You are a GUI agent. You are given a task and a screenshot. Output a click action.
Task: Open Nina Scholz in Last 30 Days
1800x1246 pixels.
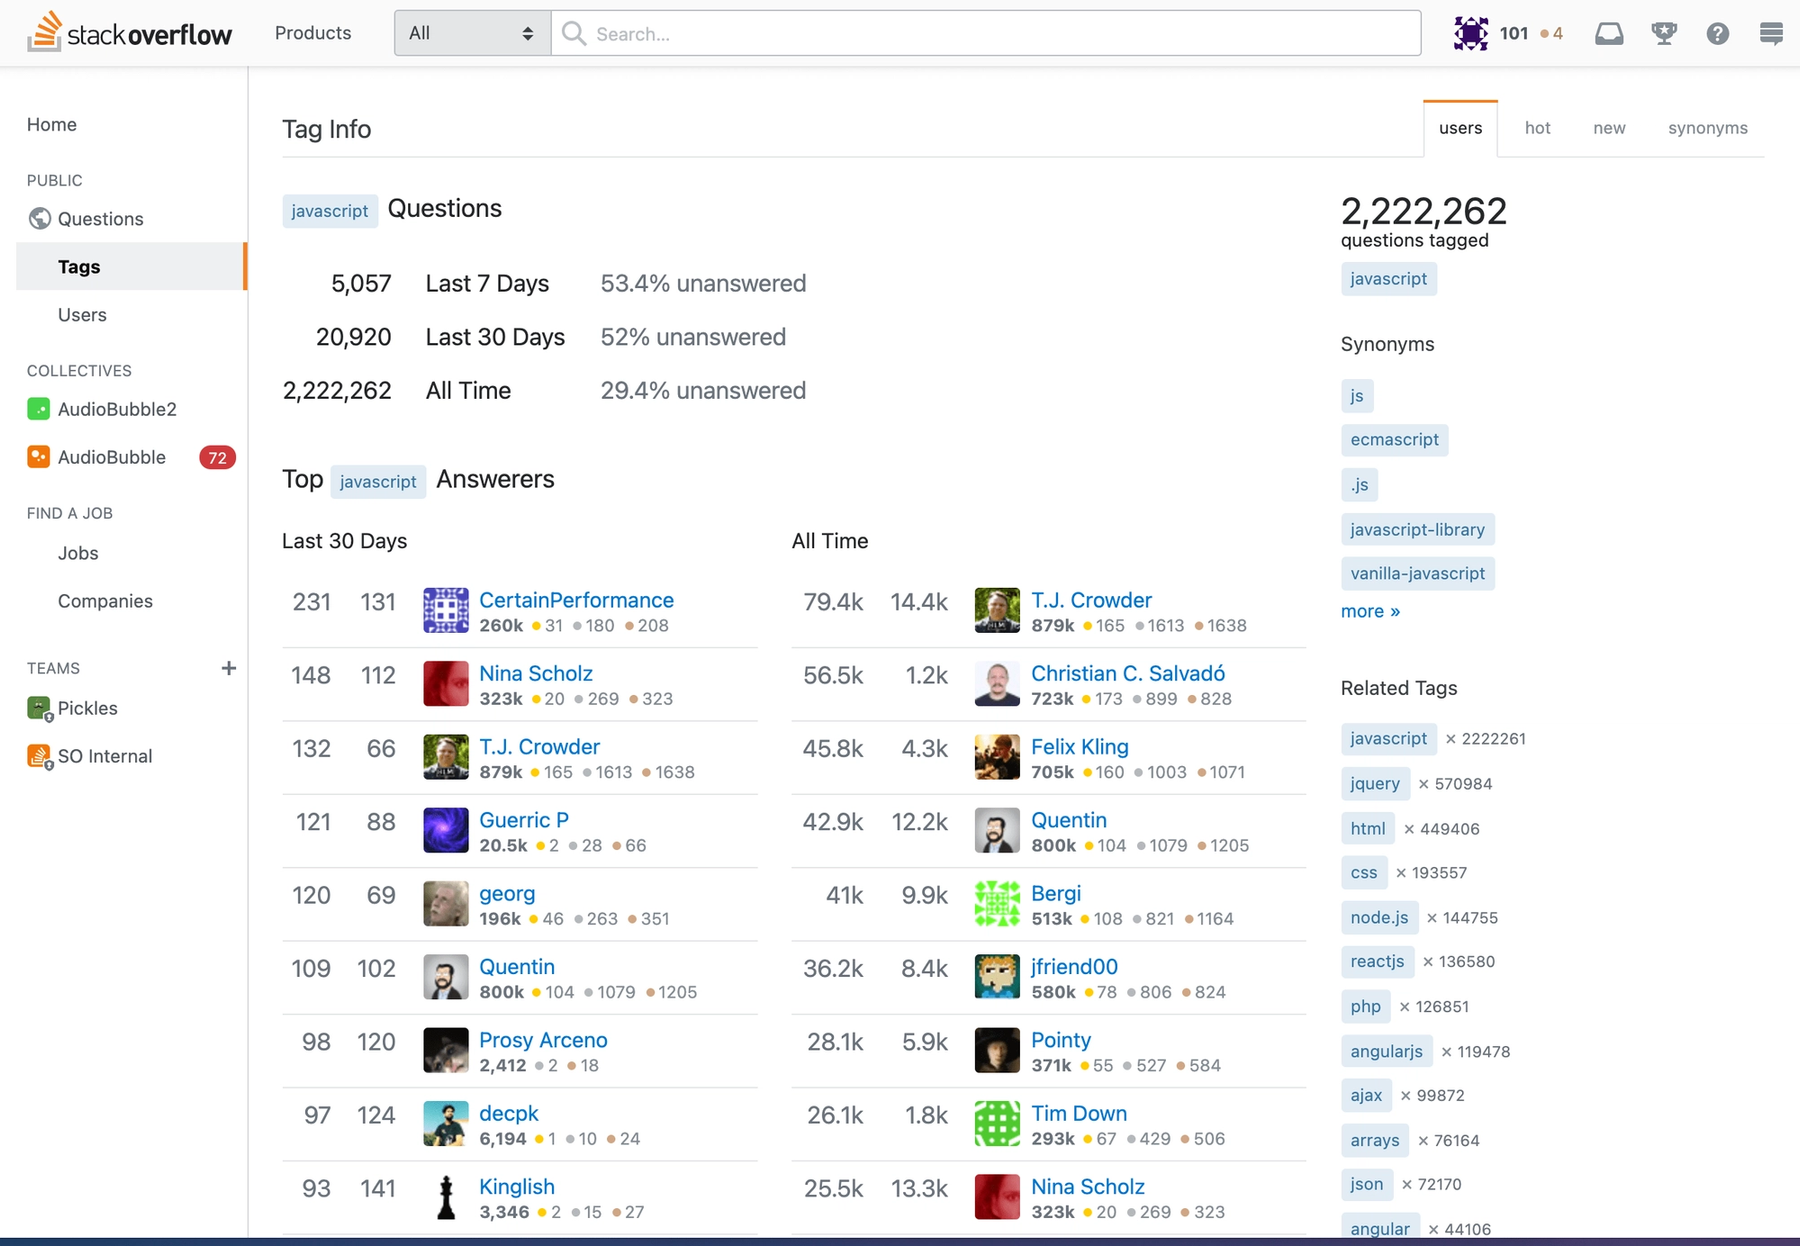tap(536, 673)
